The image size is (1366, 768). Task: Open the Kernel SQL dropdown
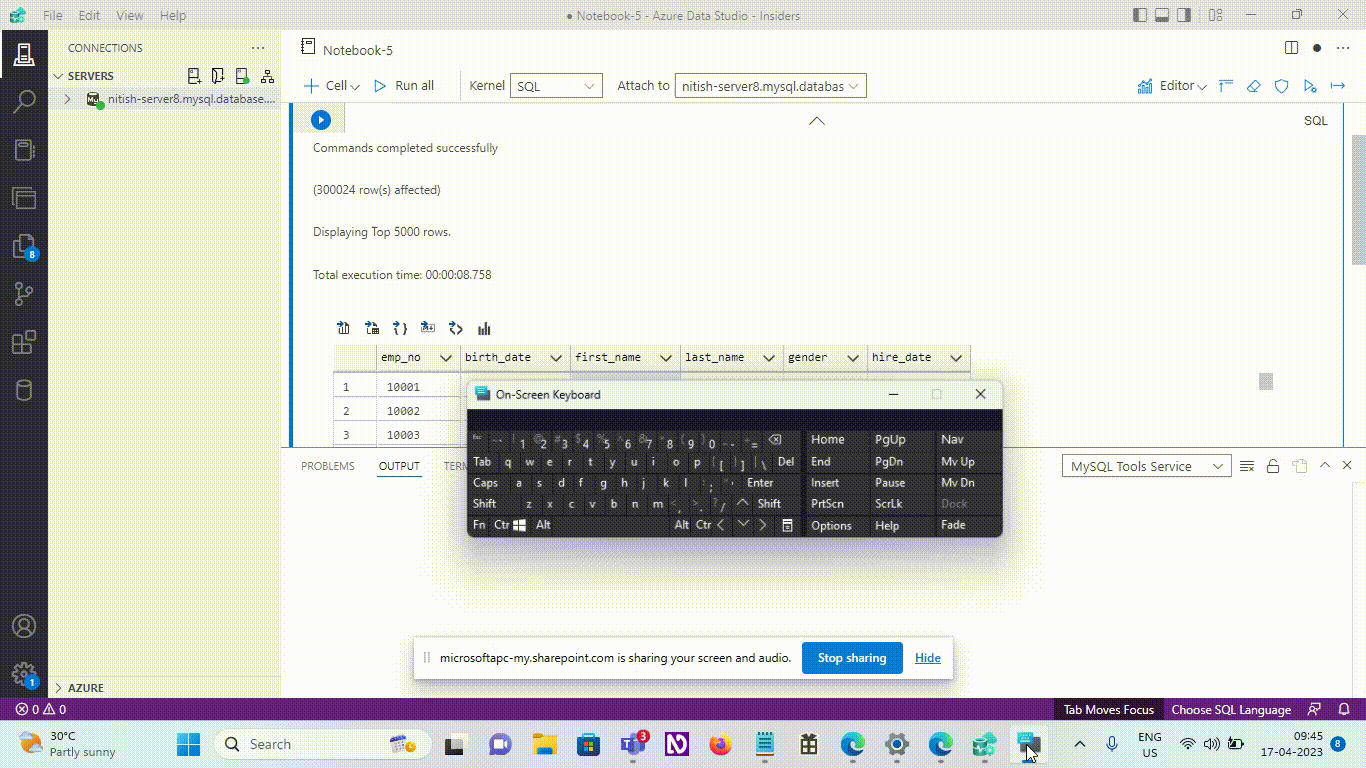coord(556,86)
